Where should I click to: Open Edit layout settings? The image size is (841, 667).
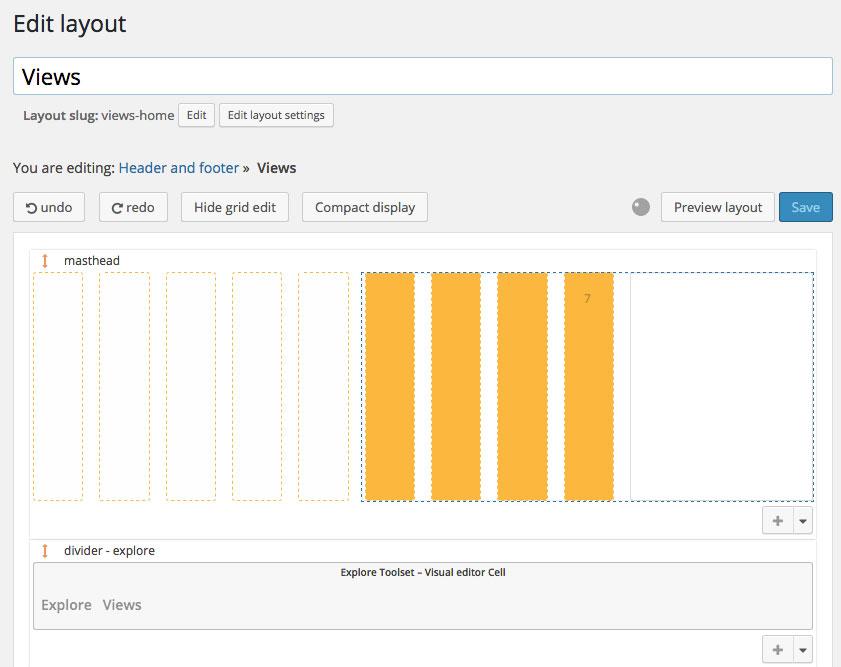[x=276, y=115]
